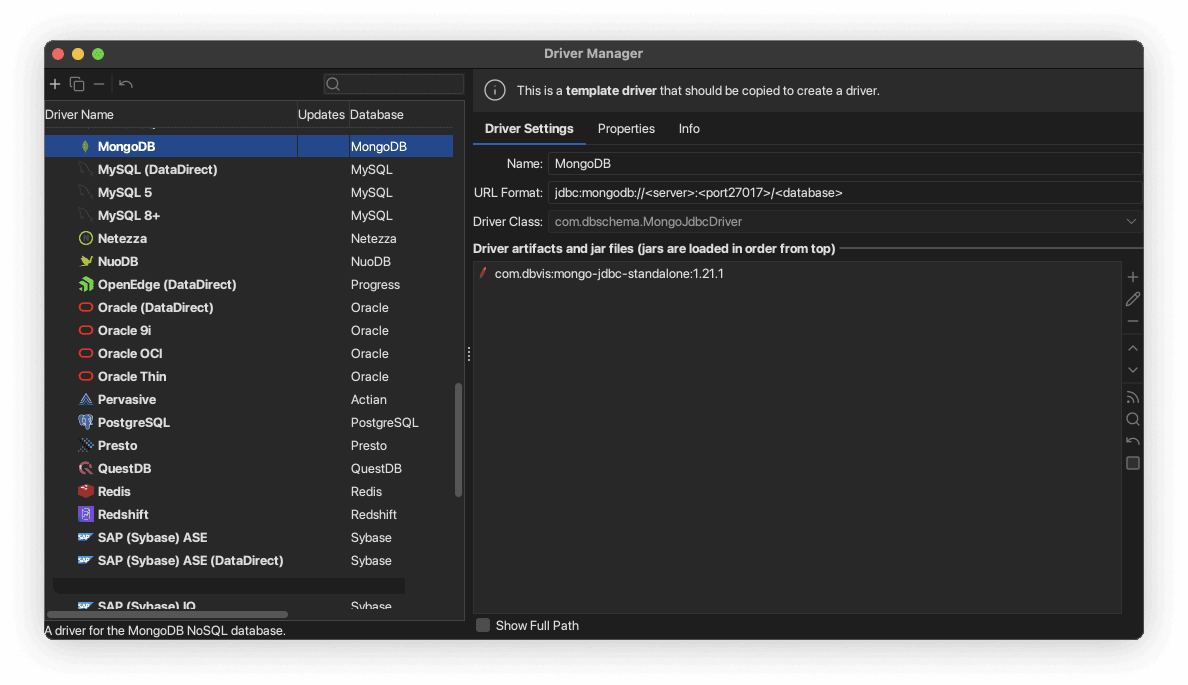Open the Driver Class dropdown
The width and height of the screenshot is (1188, 685).
(1131, 221)
